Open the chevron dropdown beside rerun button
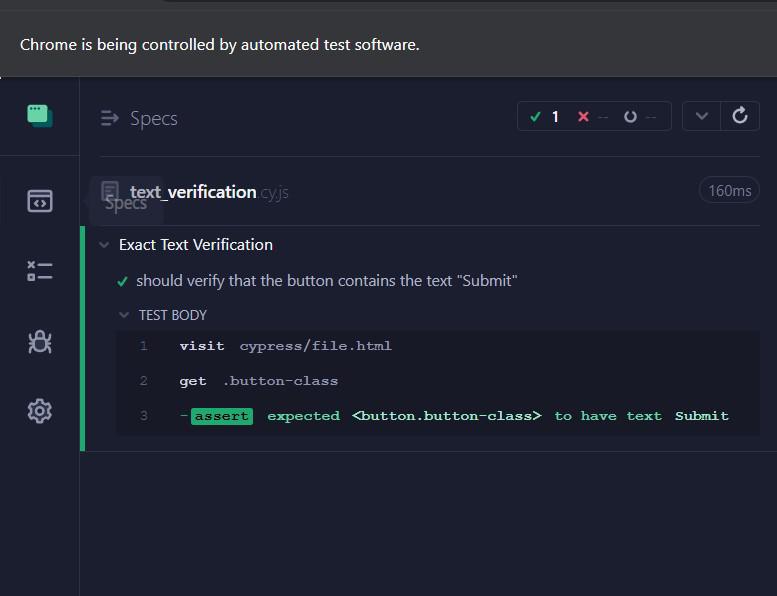The width and height of the screenshot is (777, 596). click(x=702, y=116)
